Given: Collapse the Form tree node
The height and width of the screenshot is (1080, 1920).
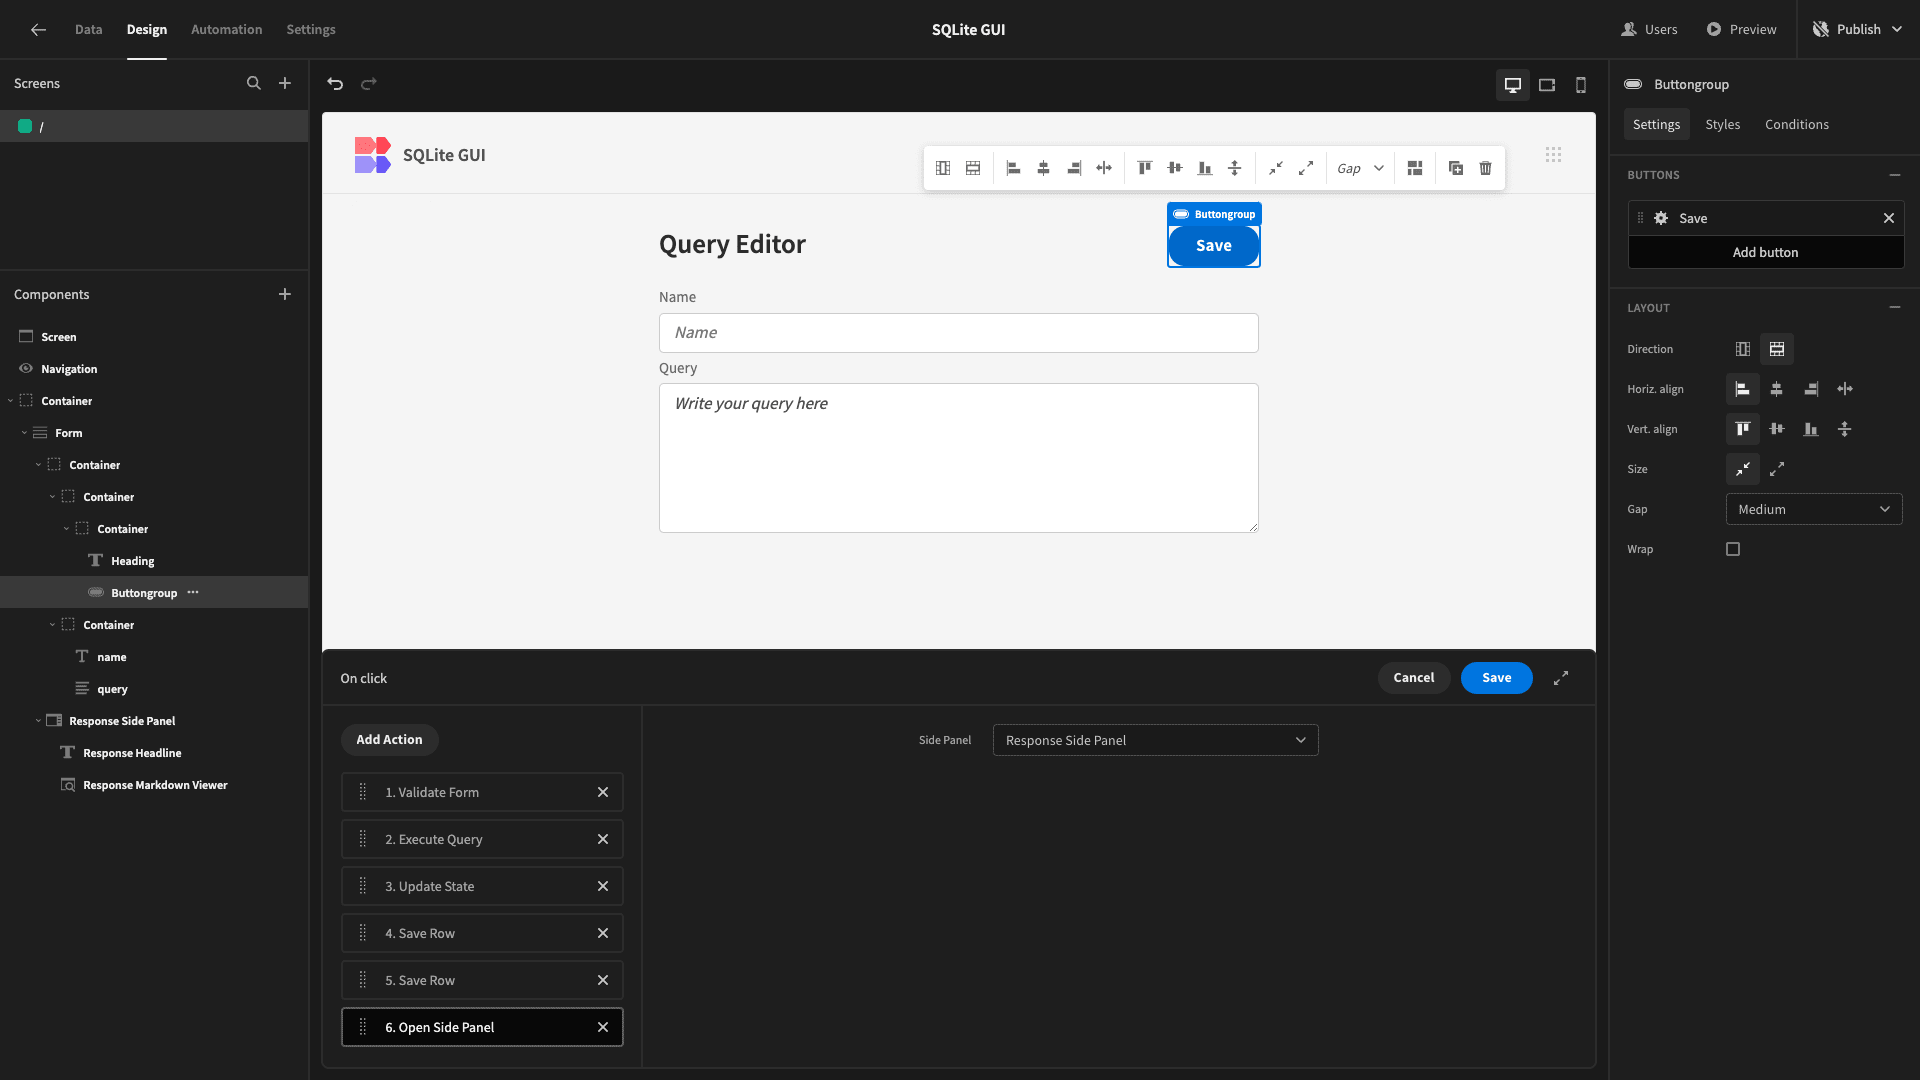Looking at the screenshot, I should pyautogui.click(x=24, y=433).
